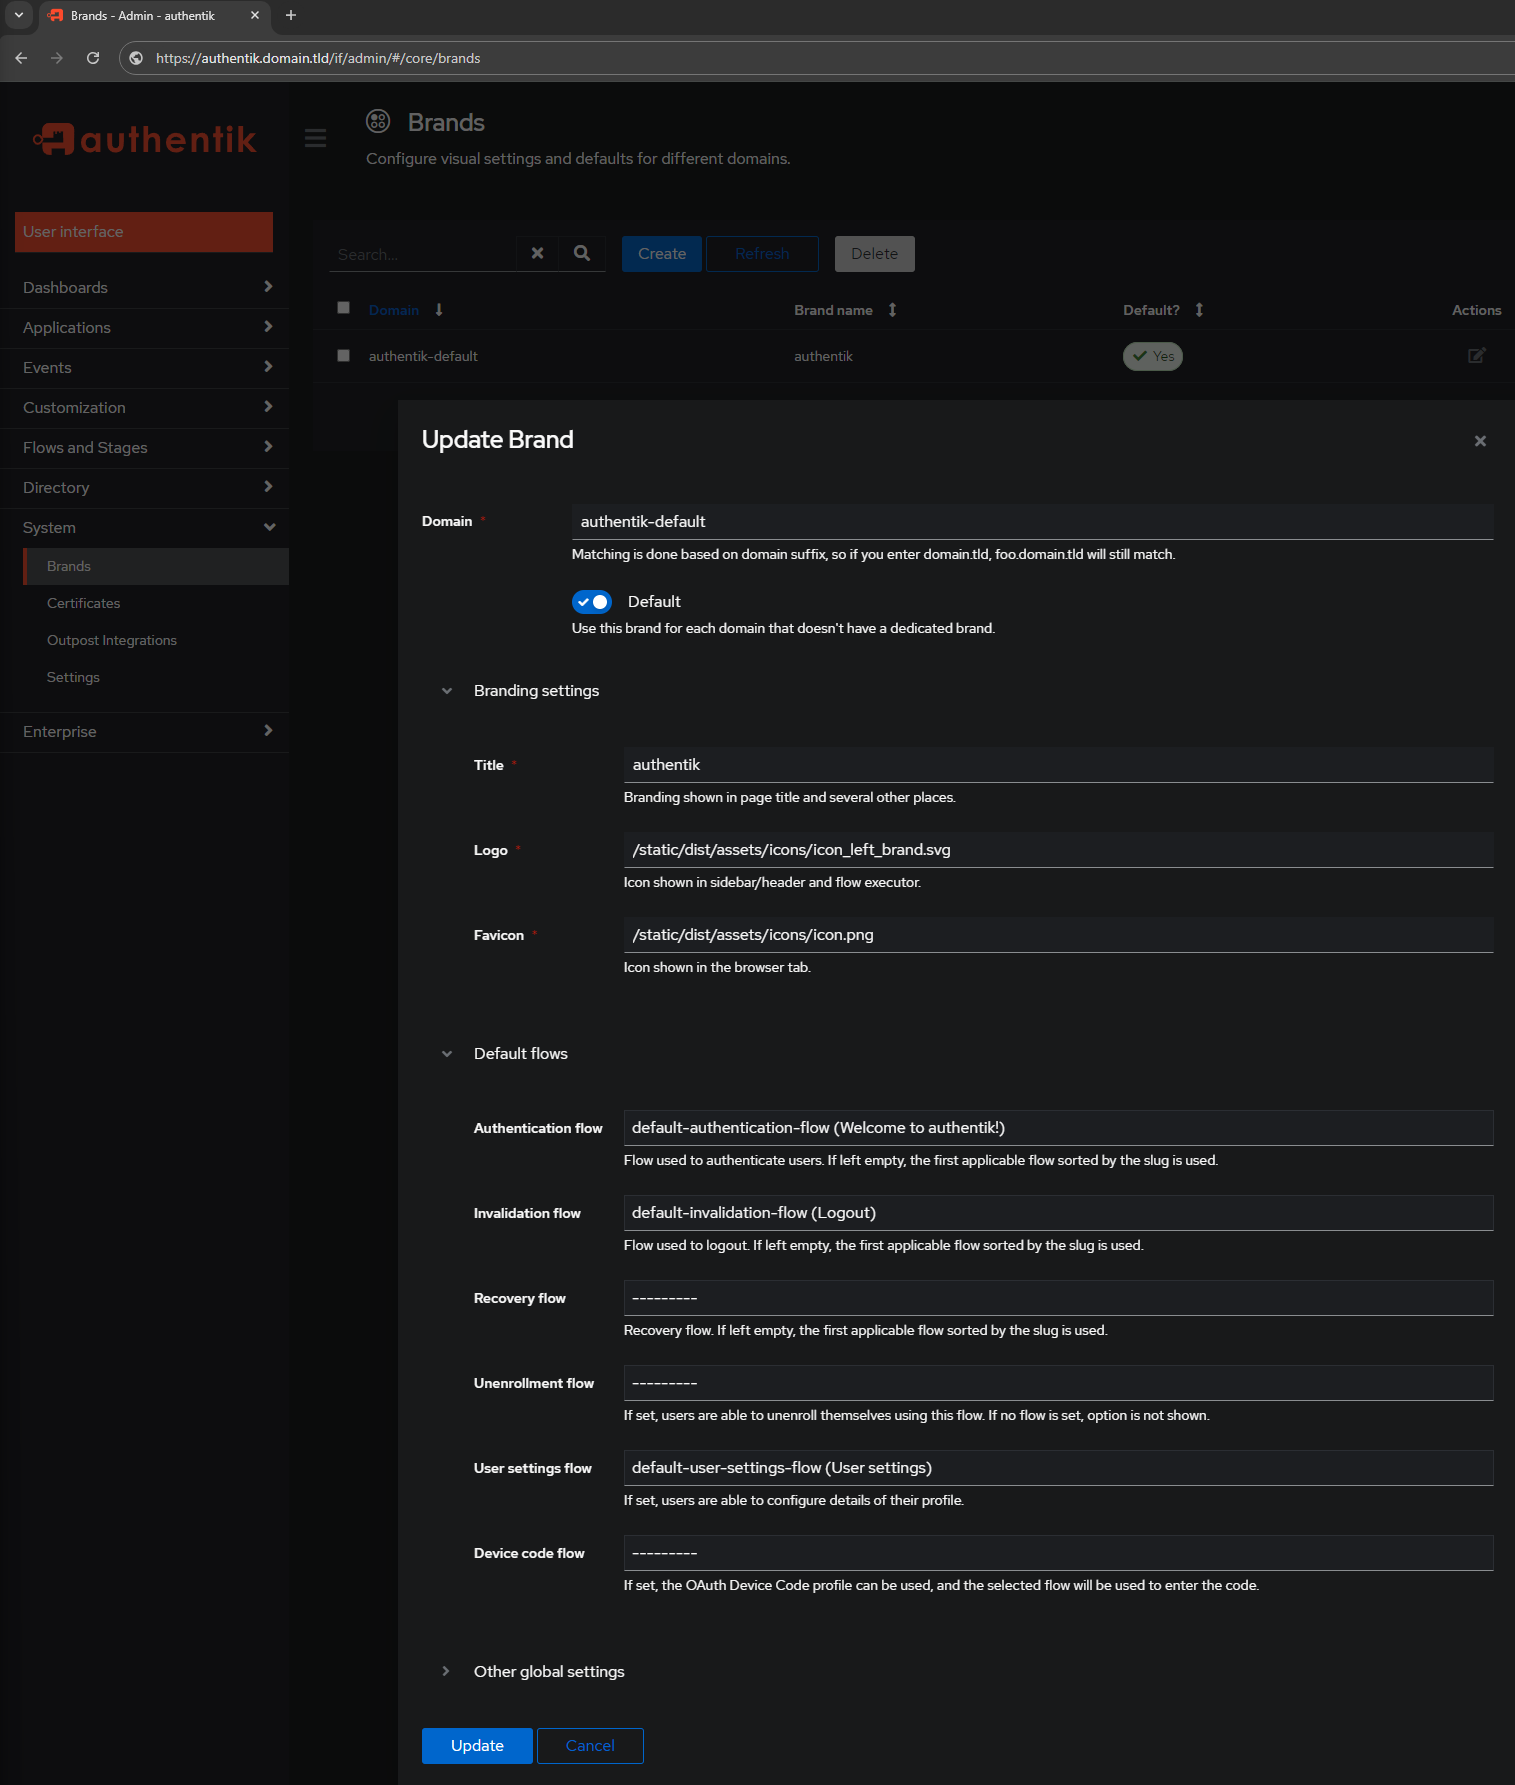The height and width of the screenshot is (1785, 1515).
Task: Click the brand search input field
Action: point(423,254)
